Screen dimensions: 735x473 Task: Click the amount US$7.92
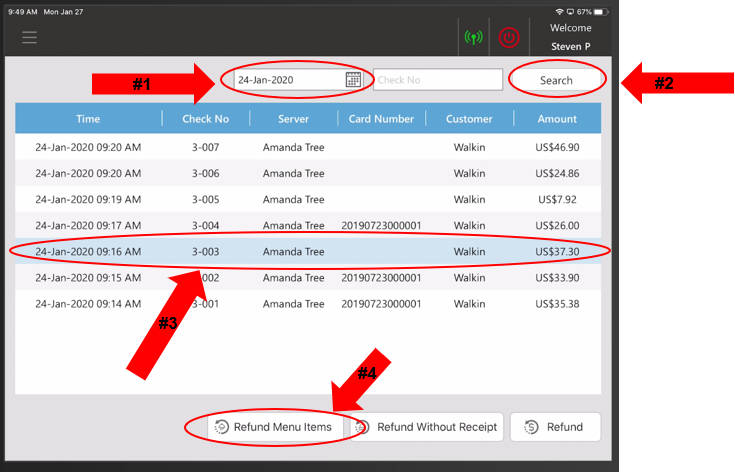pos(557,200)
